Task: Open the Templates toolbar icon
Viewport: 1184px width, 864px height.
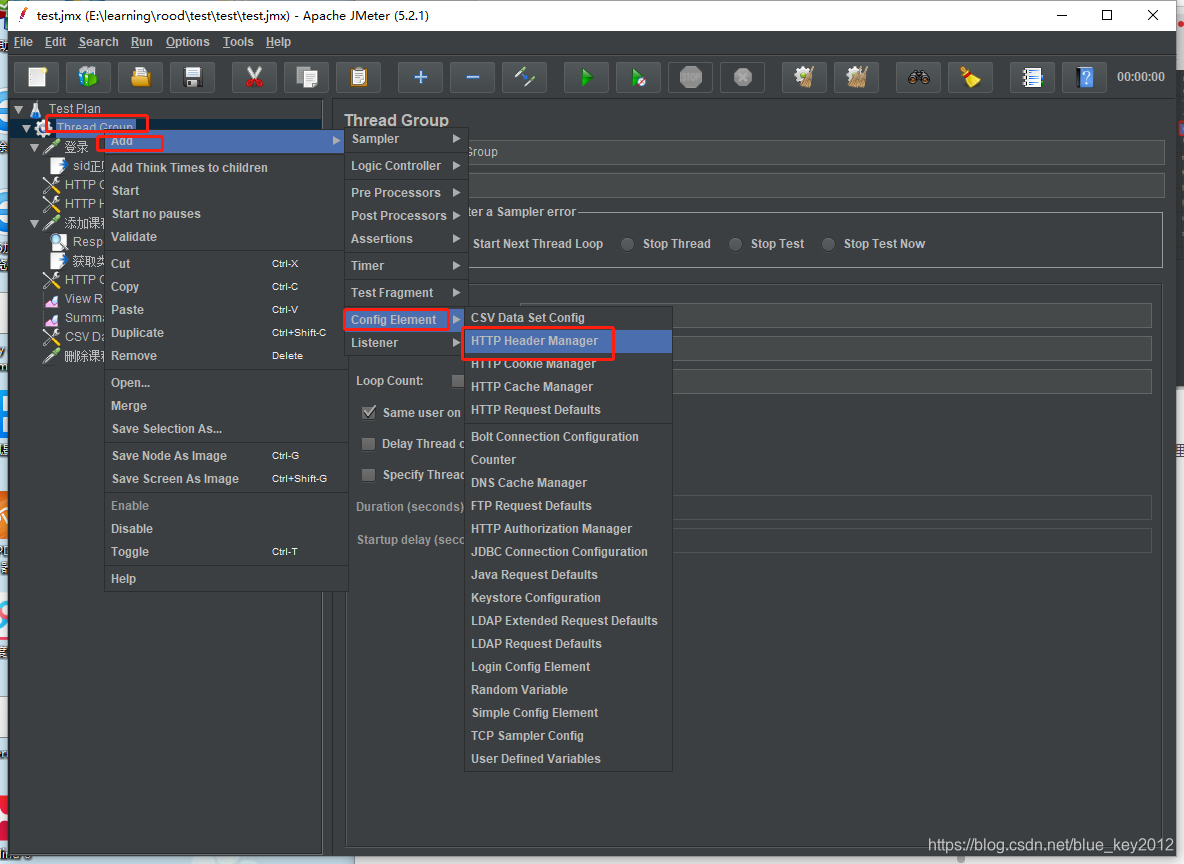Action: coord(88,77)
